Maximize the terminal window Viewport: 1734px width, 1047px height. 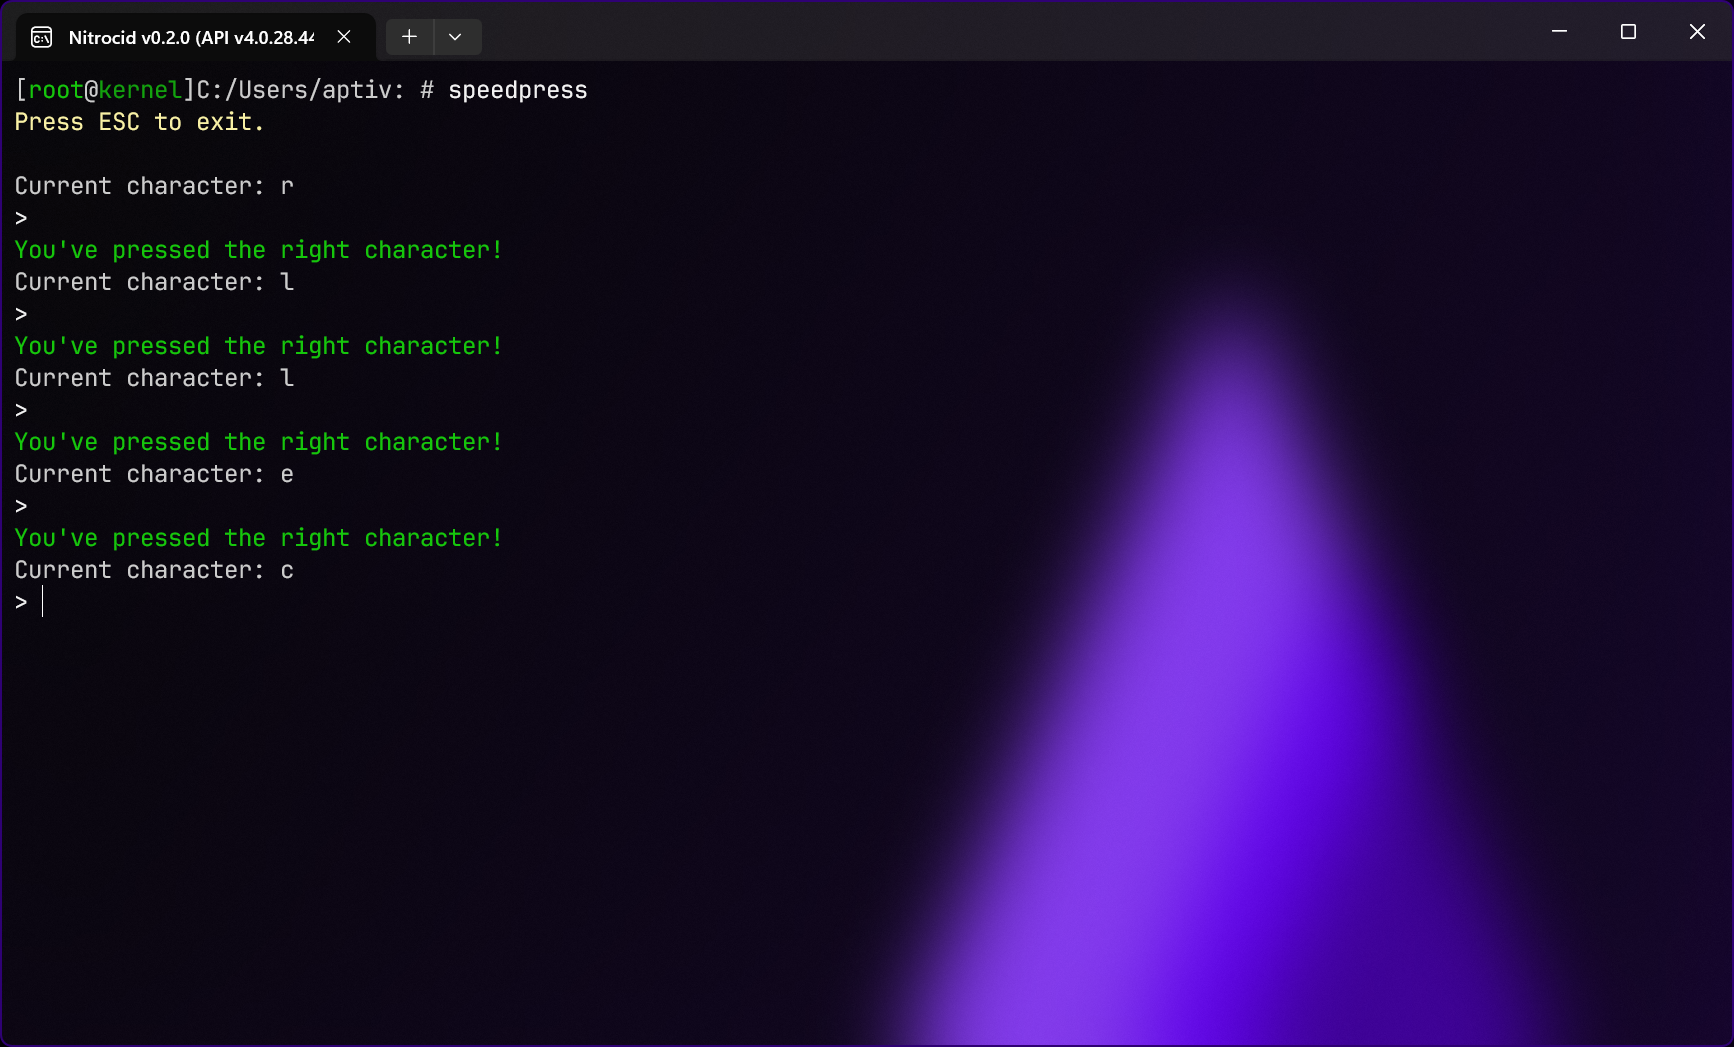(x=1627, y=32)
